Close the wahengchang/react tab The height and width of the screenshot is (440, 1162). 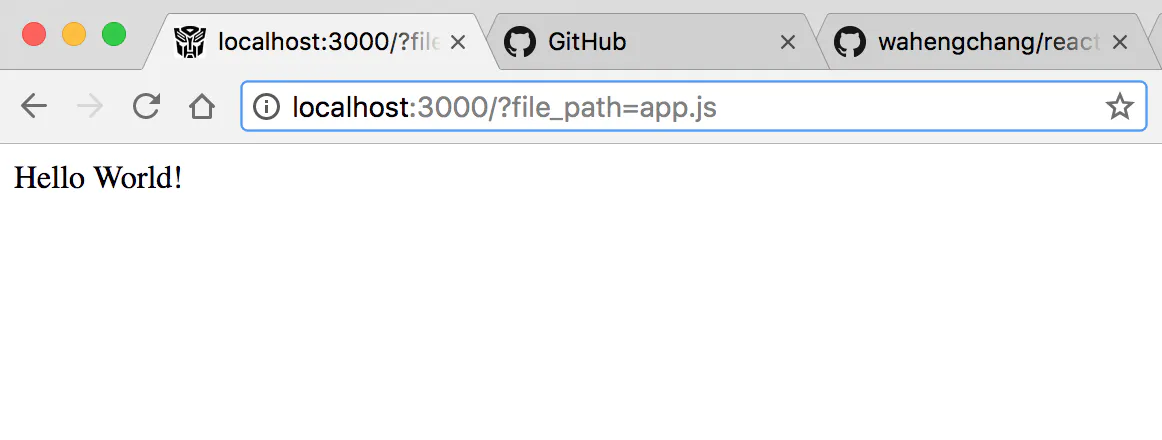[1120, 43]
